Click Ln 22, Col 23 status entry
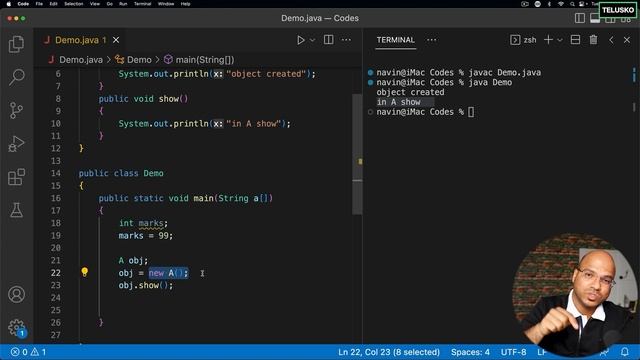The width and height of the screenshot is (640, 360). (x=389, y=352)
